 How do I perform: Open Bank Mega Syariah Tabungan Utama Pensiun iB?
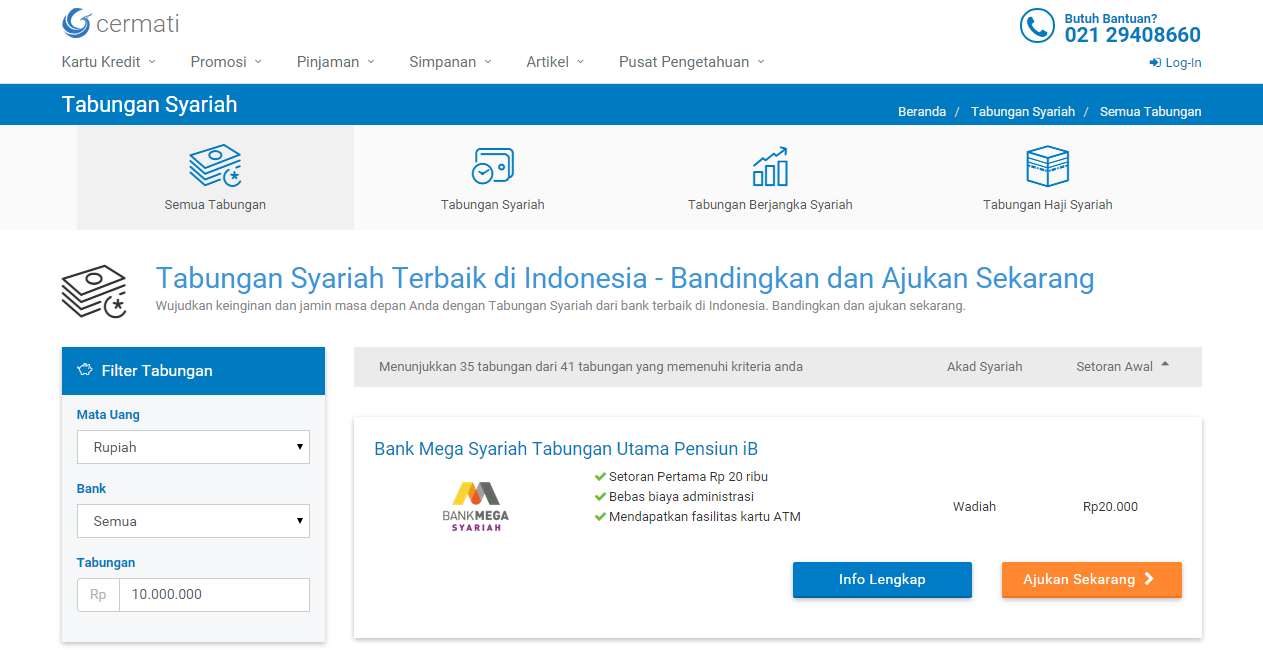pos(566,449)
